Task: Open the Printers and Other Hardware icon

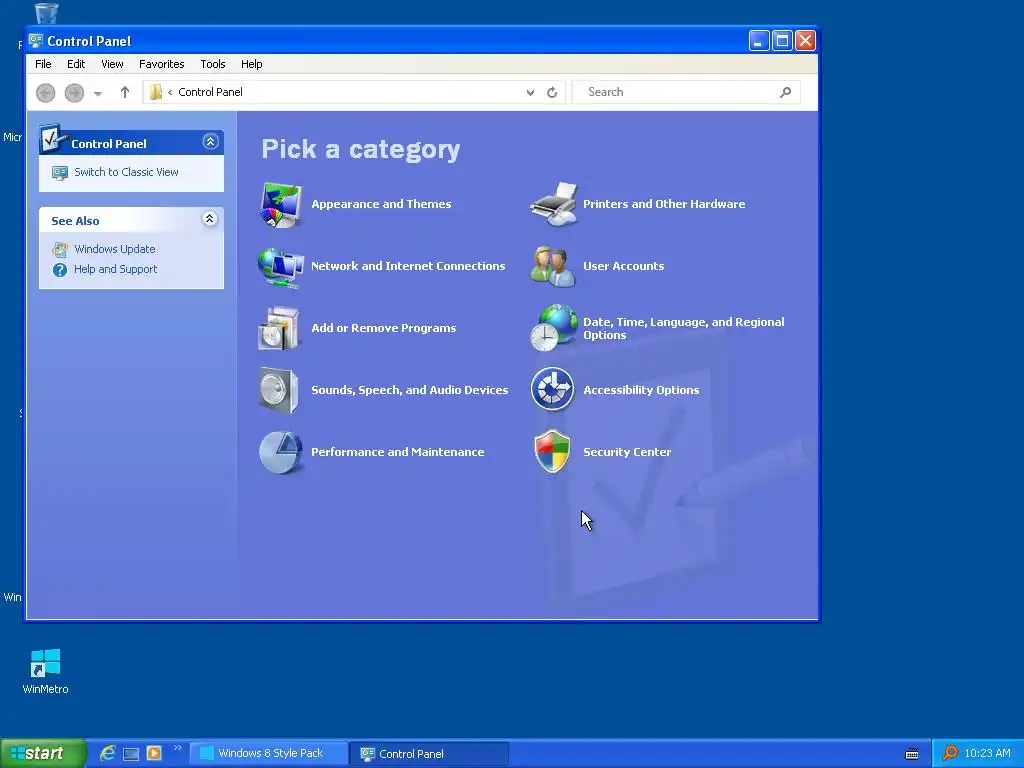Action: pyautogui.click(x=554, y=204)
